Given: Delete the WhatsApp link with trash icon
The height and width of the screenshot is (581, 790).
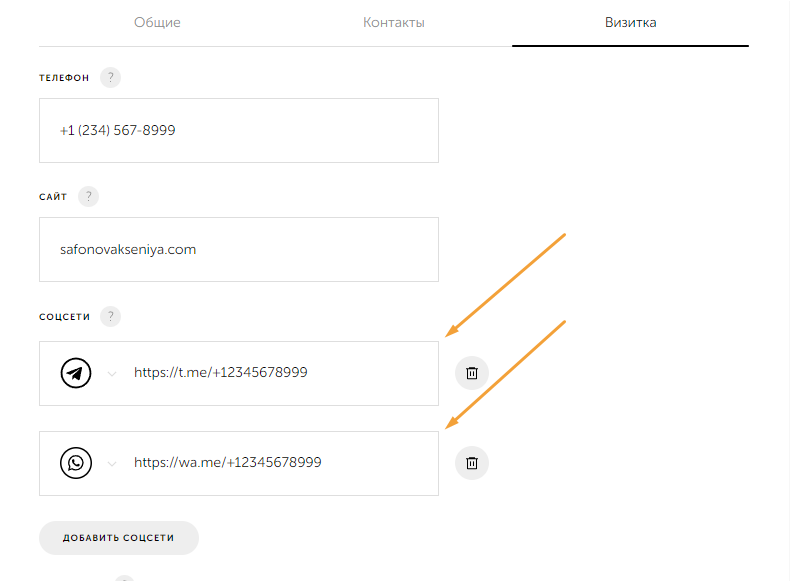Looking at the screenshot, I should [472, 463].
